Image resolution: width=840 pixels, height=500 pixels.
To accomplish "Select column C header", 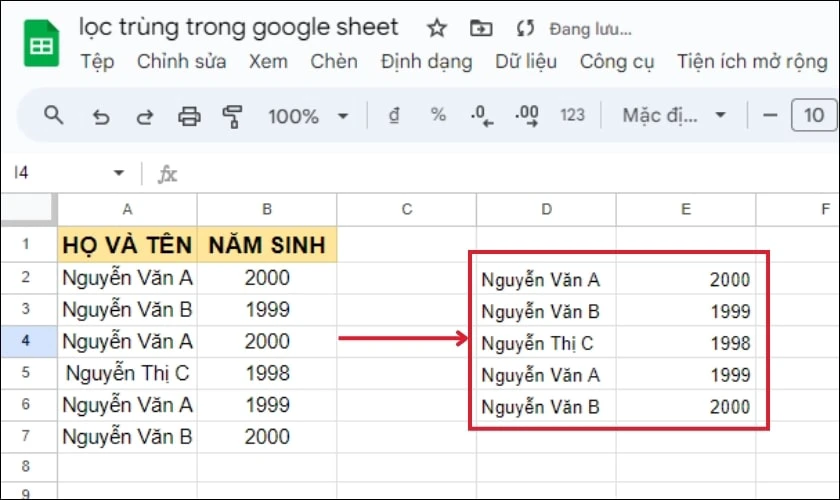I will coord(407,209).
